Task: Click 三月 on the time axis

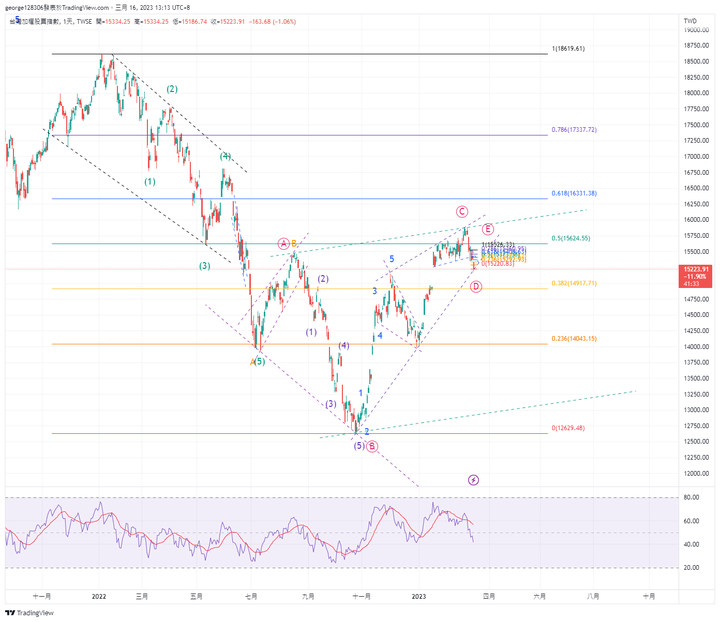Action: pyautogui.click(x=142, y=596)
